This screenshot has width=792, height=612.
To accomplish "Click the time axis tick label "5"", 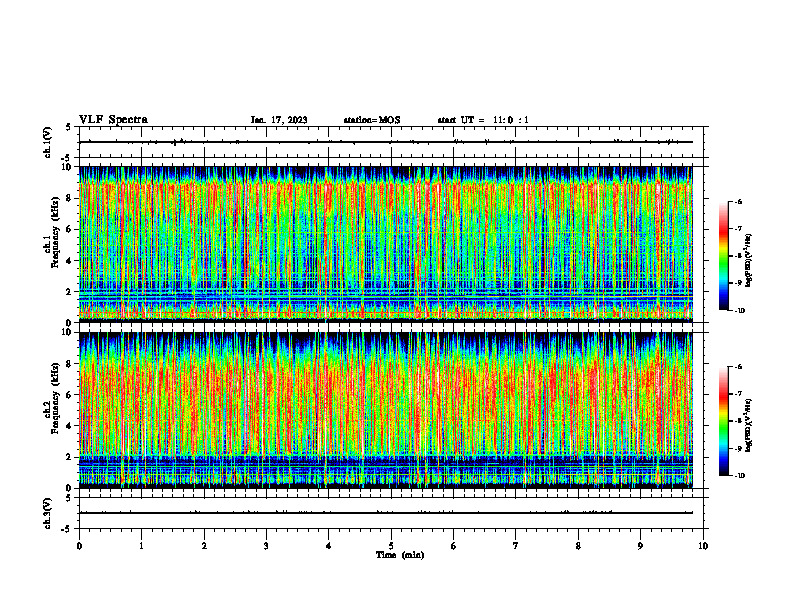I will 391,546.
